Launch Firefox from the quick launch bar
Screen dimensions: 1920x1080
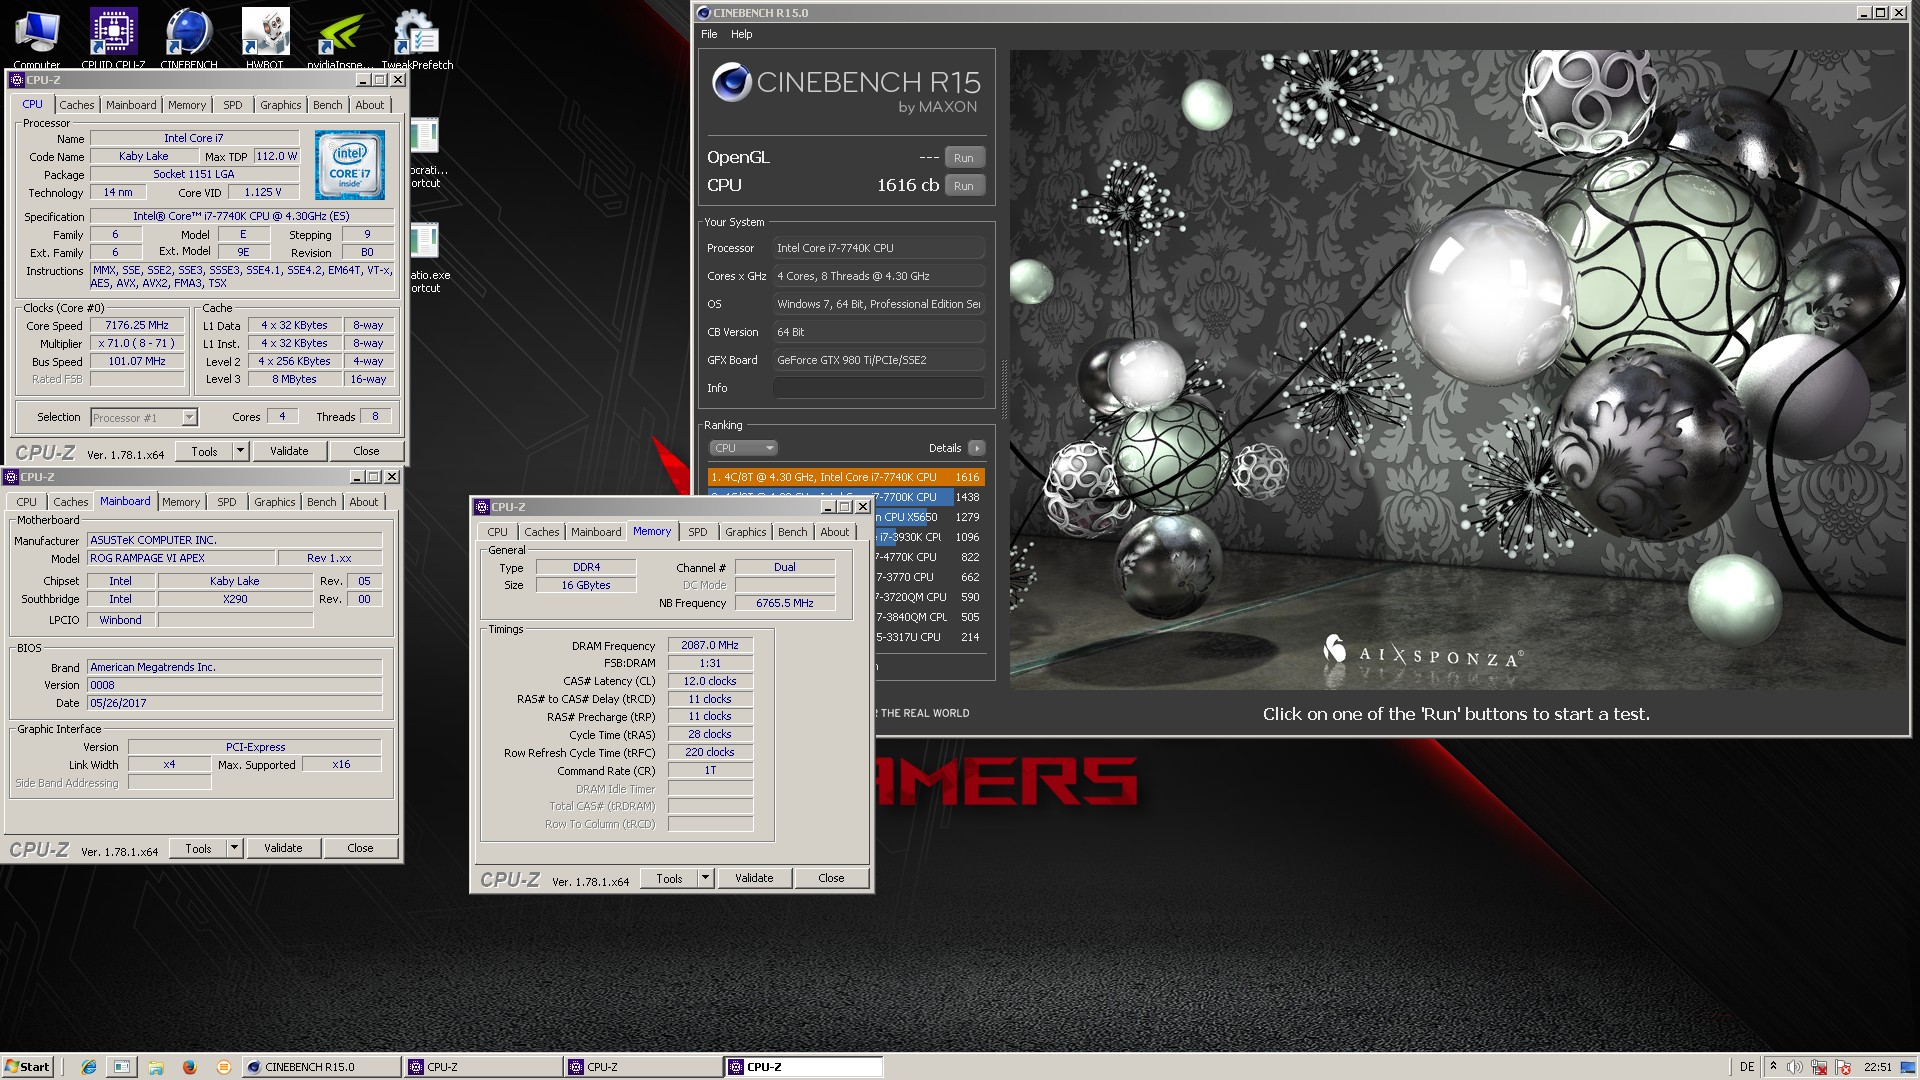pos(190,1067)
